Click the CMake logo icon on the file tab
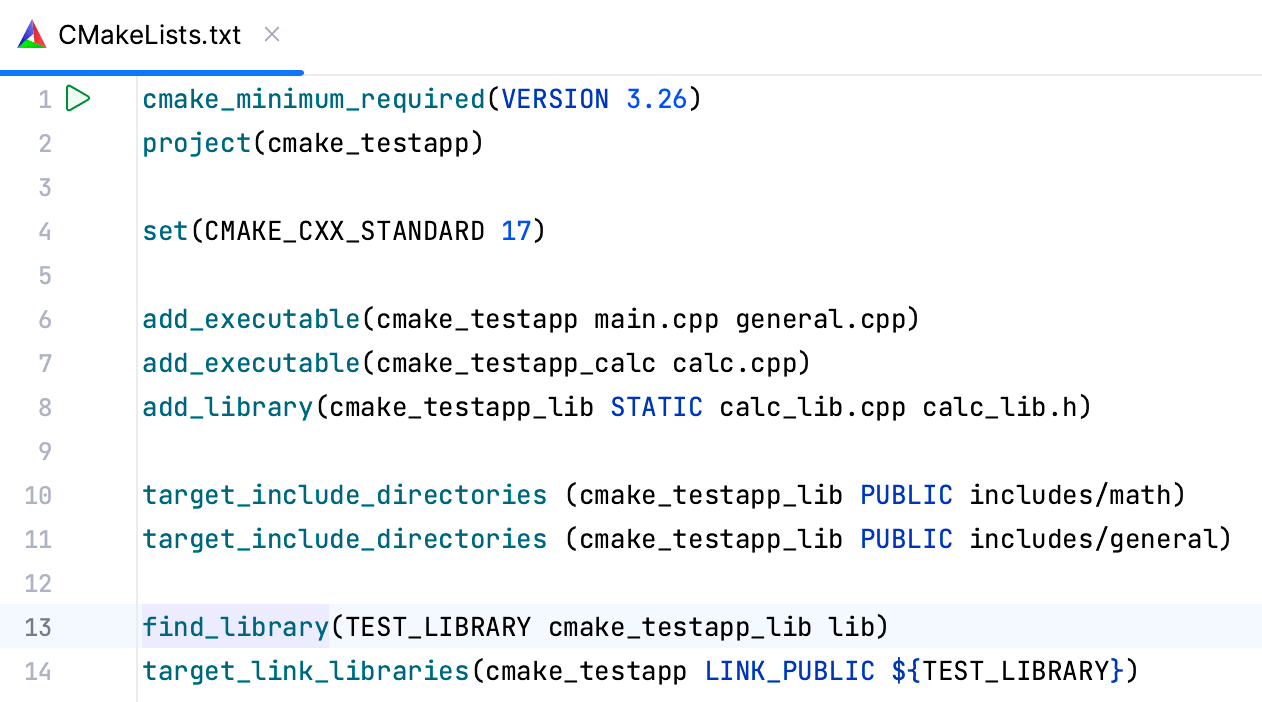This screenshot has height=702, width=1262. 32,34
